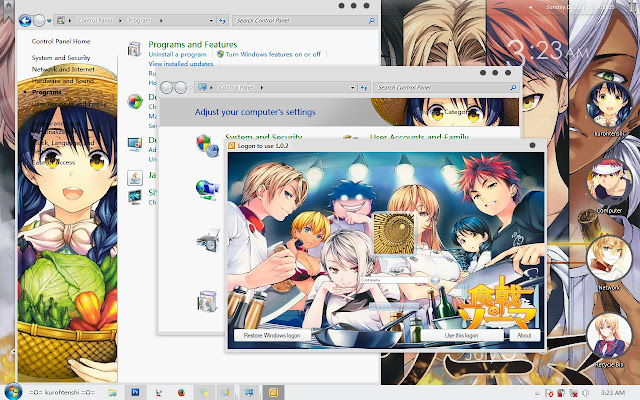The width and height of the screenshot is (640, 400).
Task: Click the search magnifier in the middle Control Panel window
Action: pos(513,87)
